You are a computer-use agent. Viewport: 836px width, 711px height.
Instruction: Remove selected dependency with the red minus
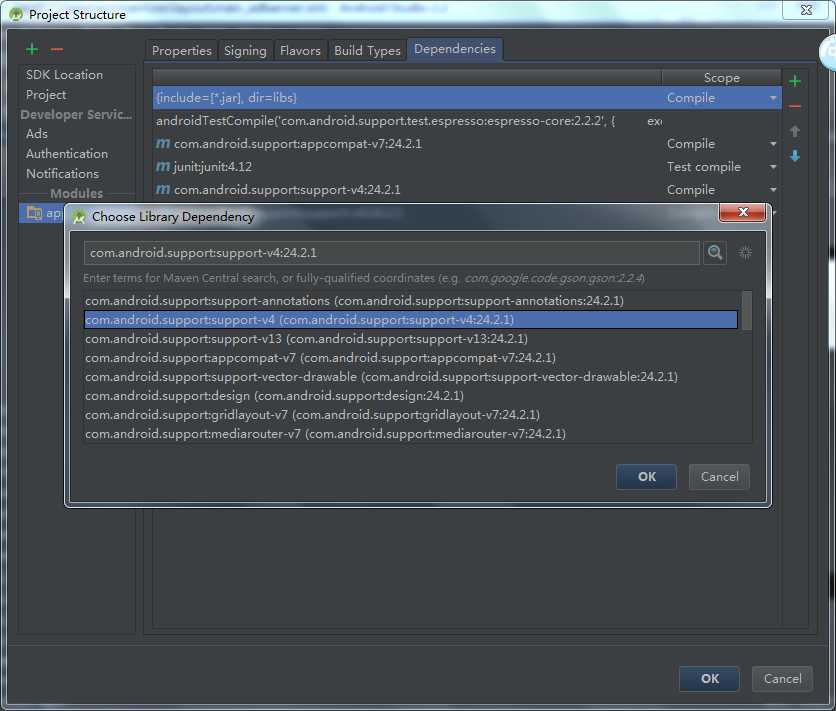pos(795,106)
